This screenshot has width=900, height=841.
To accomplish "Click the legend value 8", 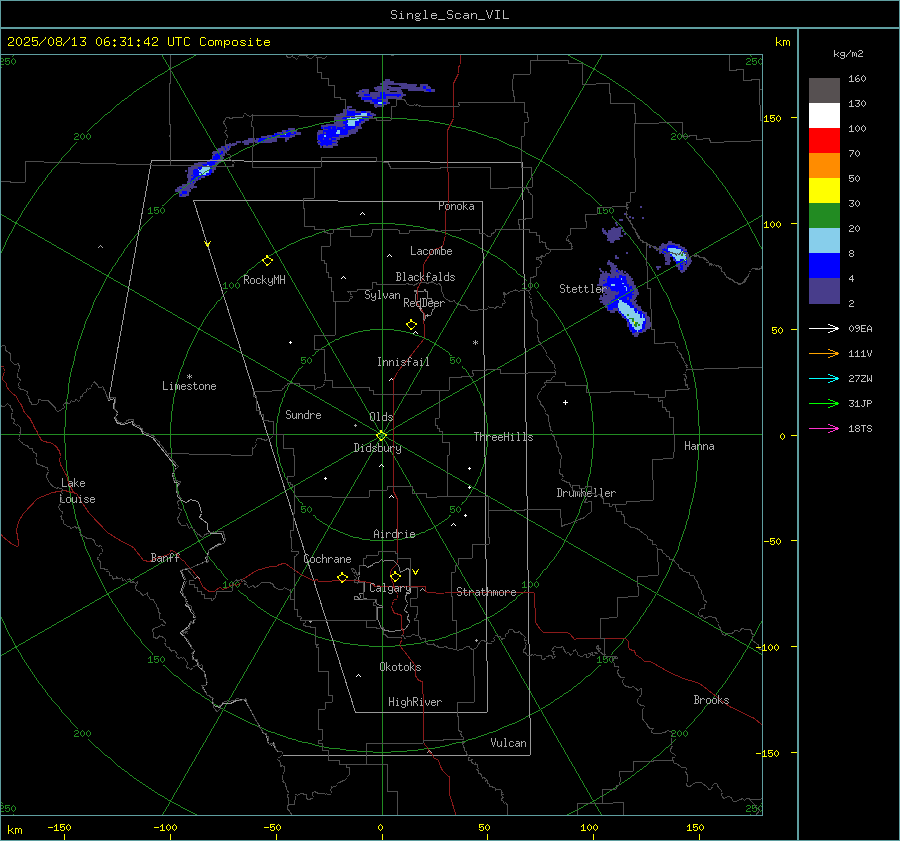I will [x=851, y=253].
